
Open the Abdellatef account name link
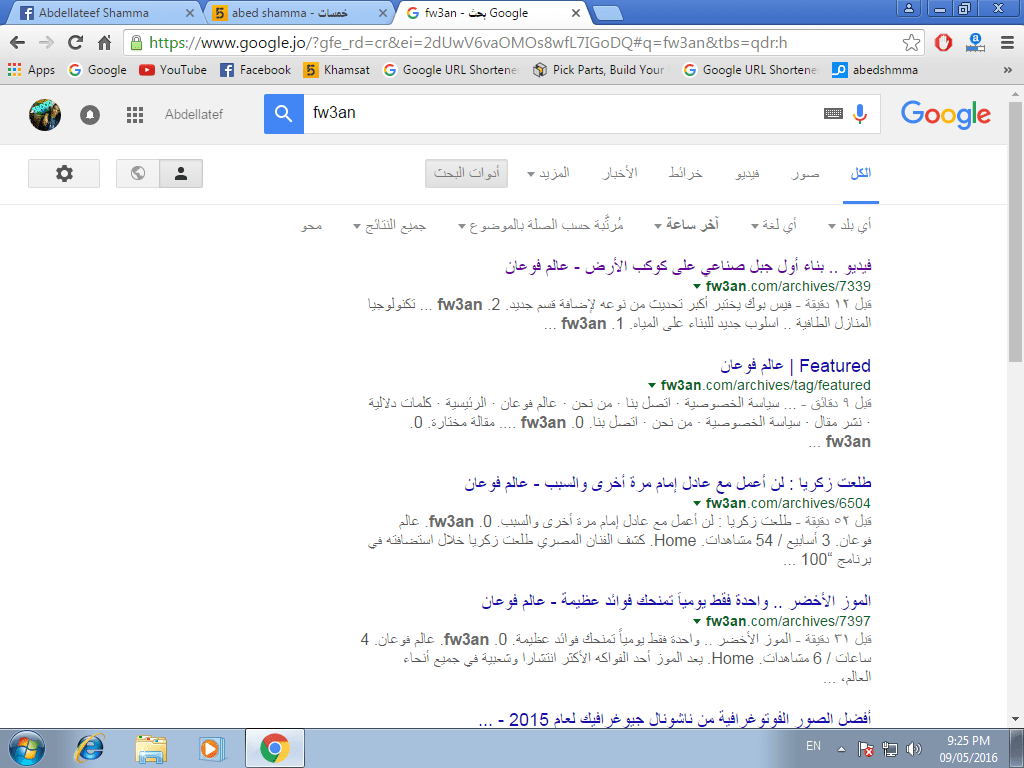click(193, 114)
